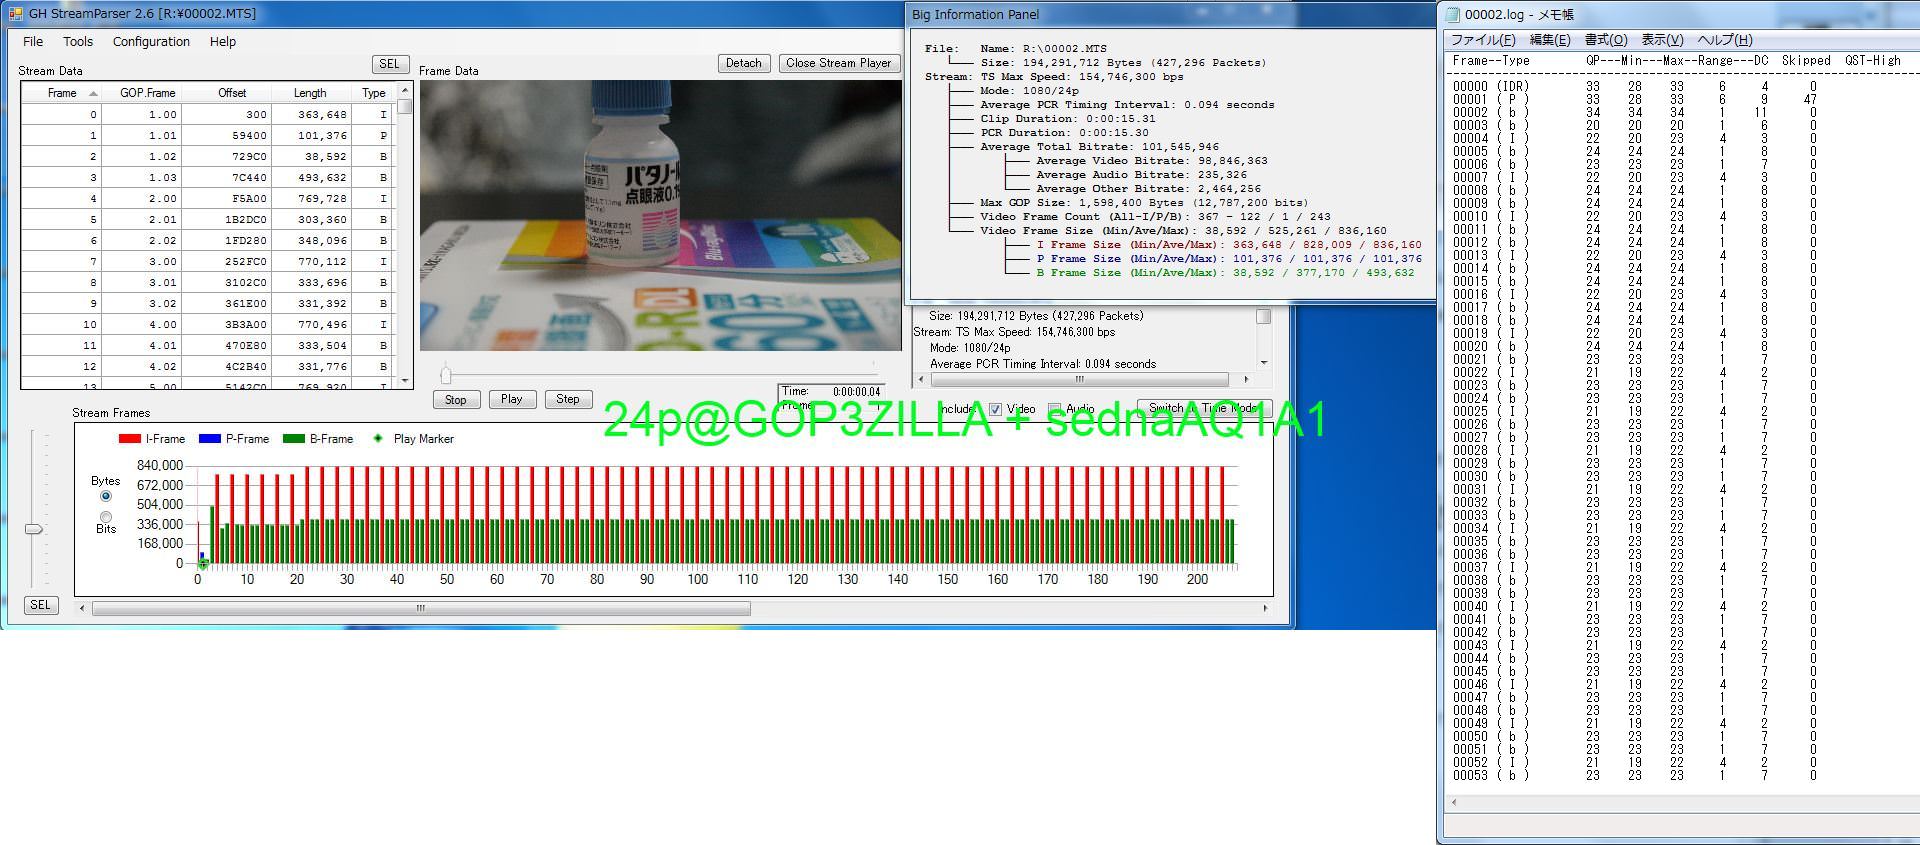
Task: Click the Detach button
Action: tap(743, 63)
